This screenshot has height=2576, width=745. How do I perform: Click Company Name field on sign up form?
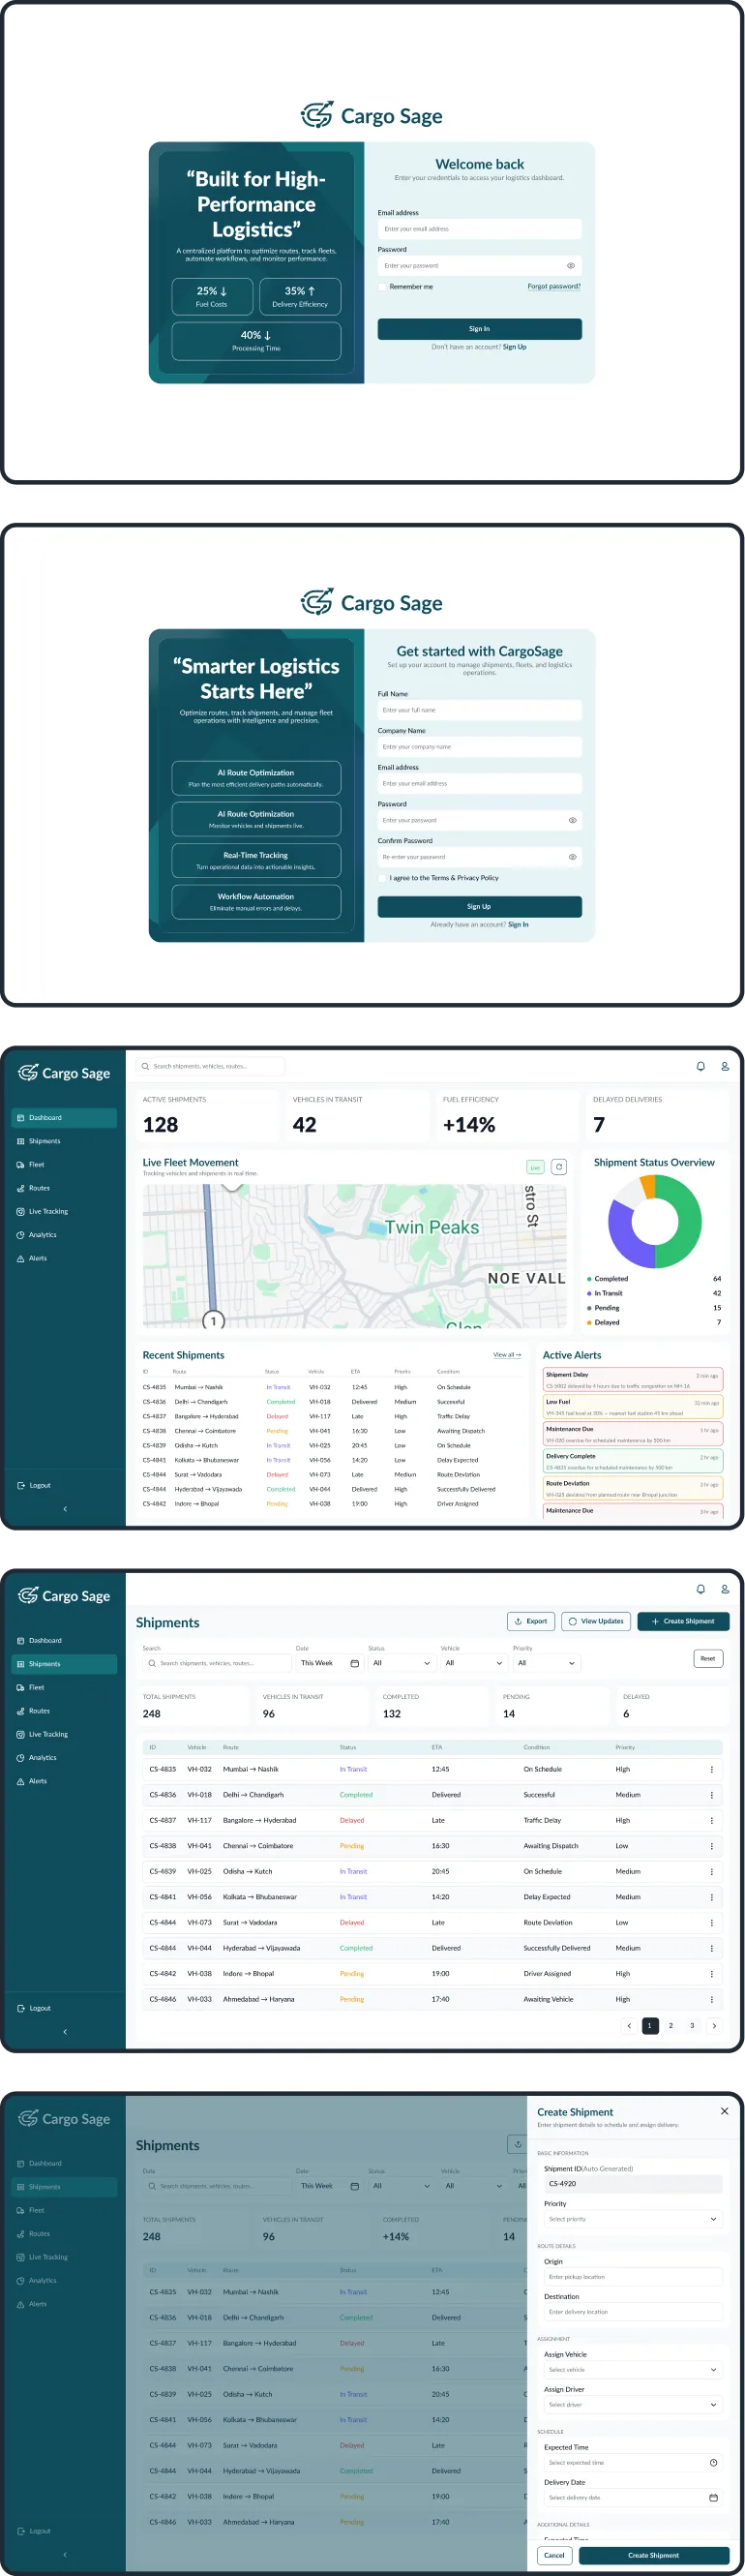tap(479, 747)
